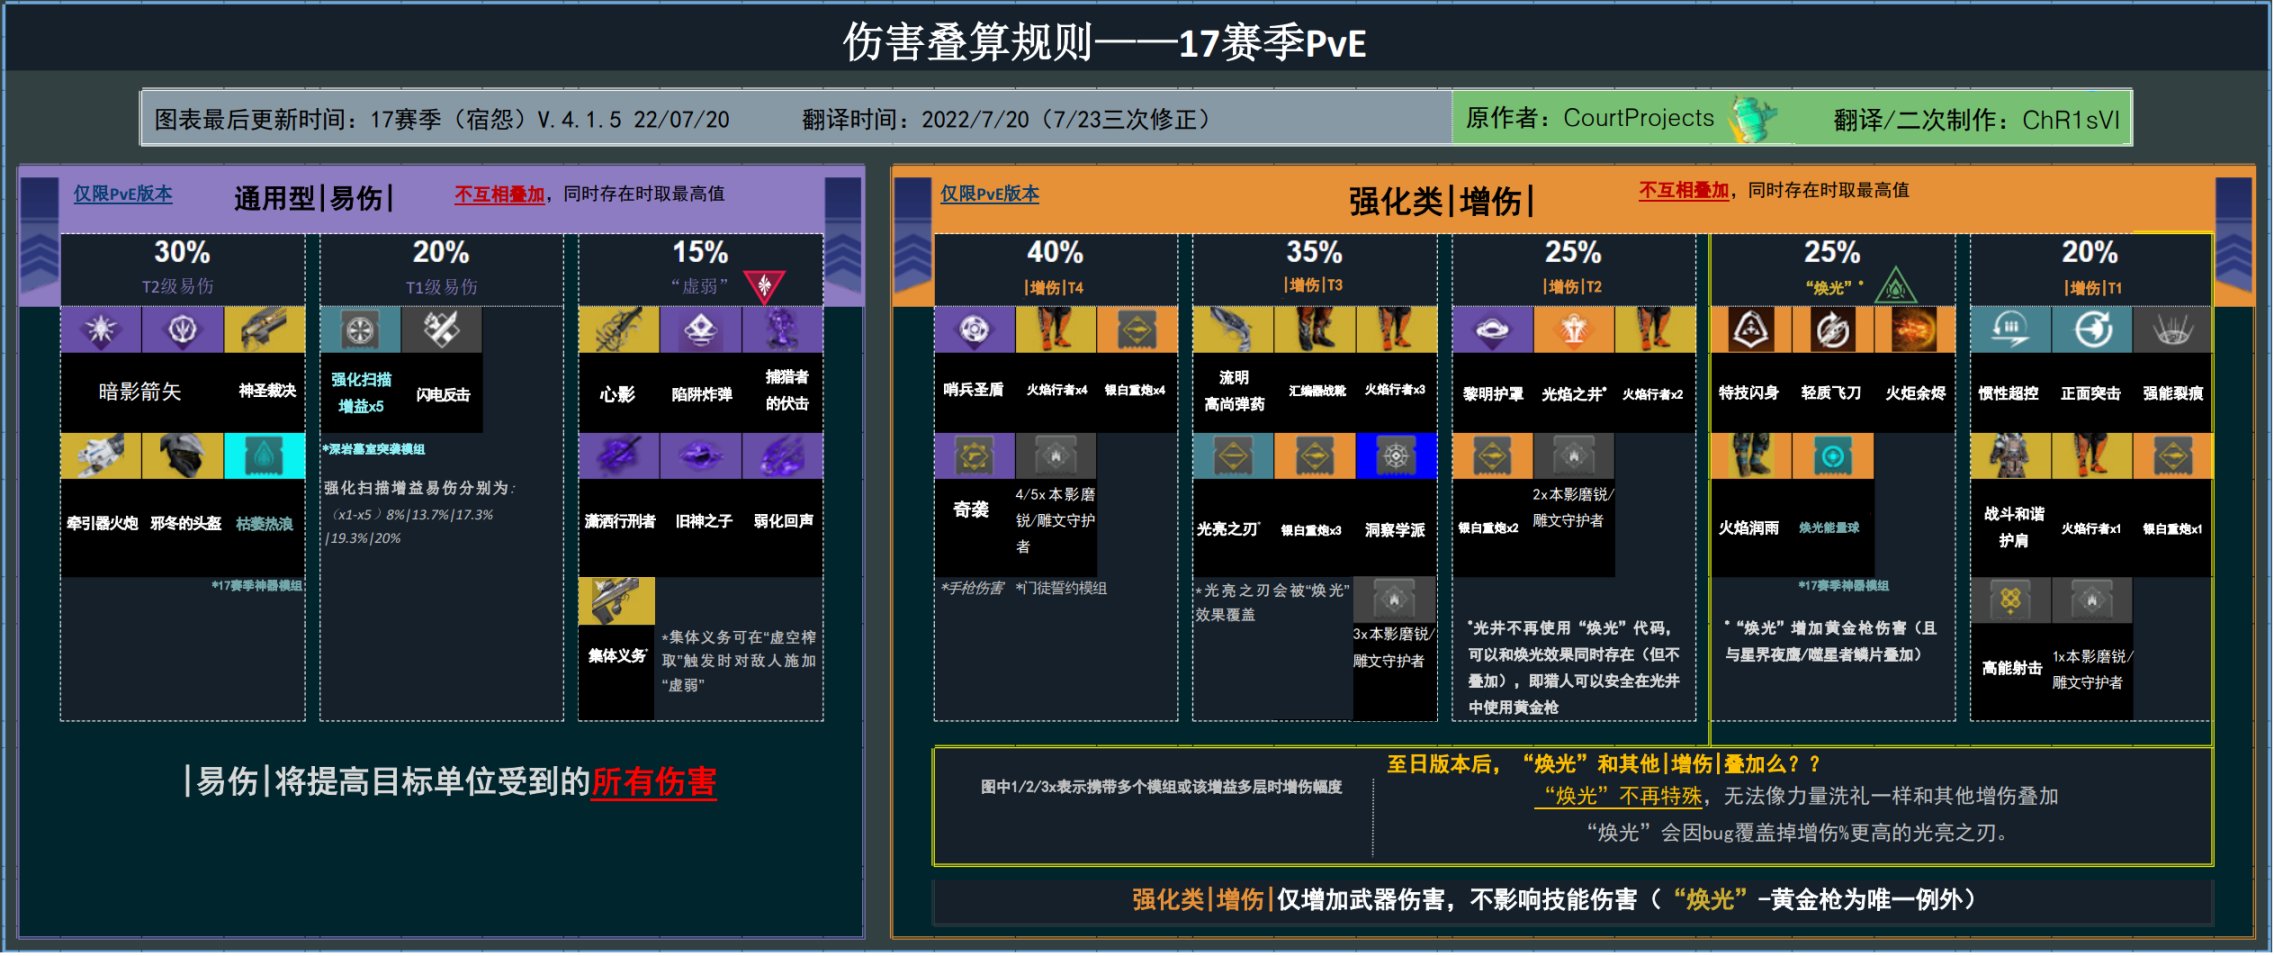Screen dimensions: 2274x956
Task: Select the 黎明护罩 icon
Action: pos(1492,330)
